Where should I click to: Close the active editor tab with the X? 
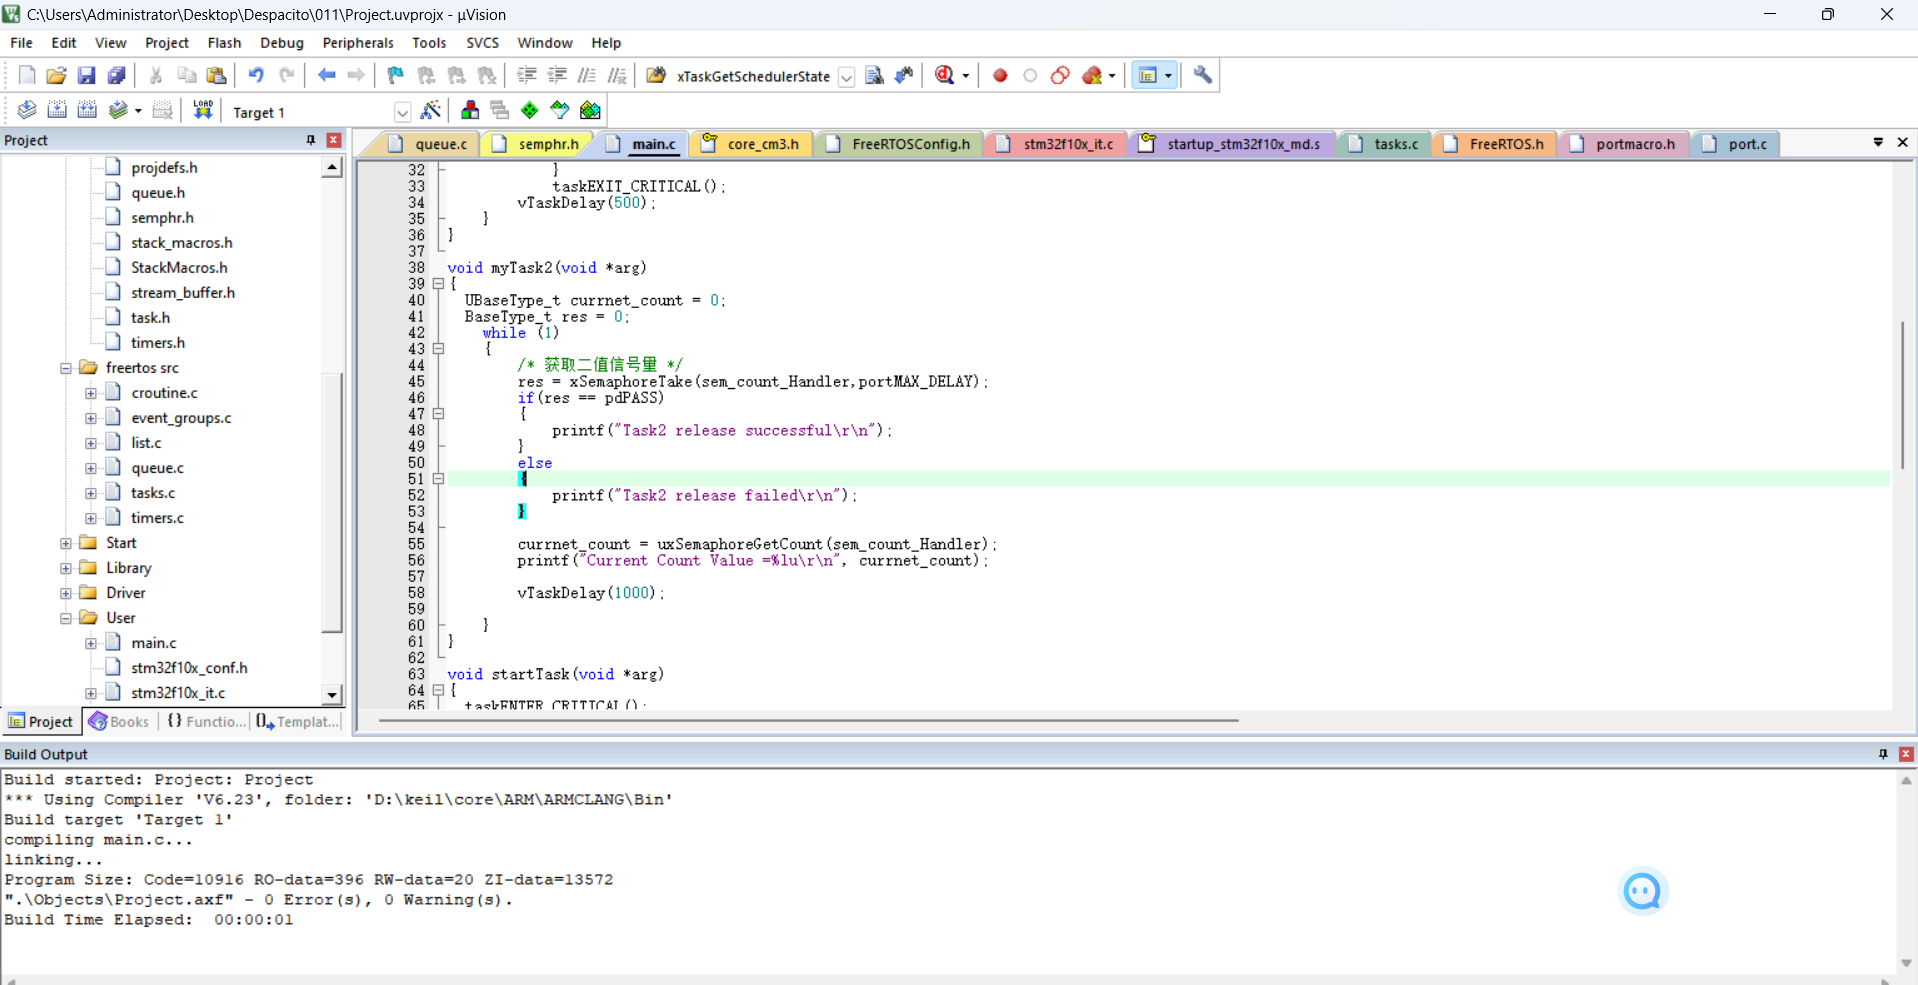pos(1903,143)
